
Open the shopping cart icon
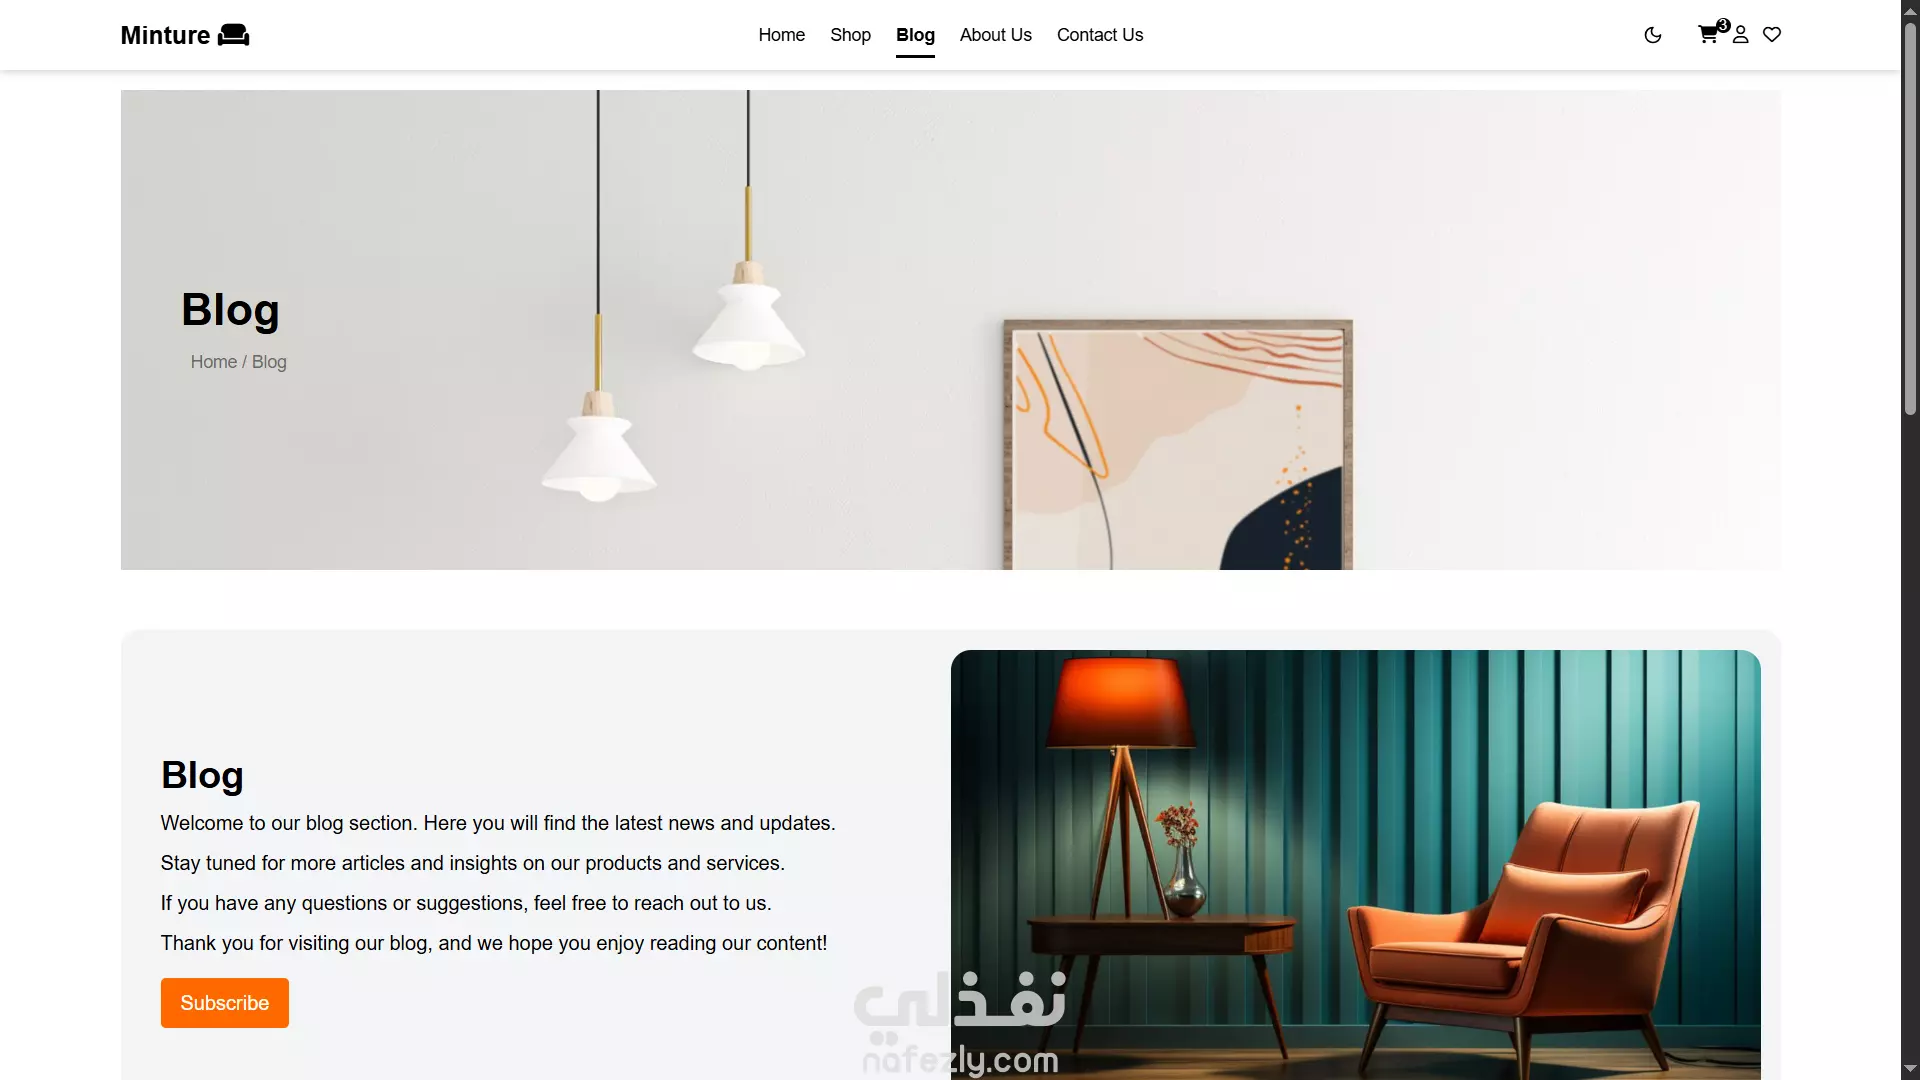pos(1708,35)
